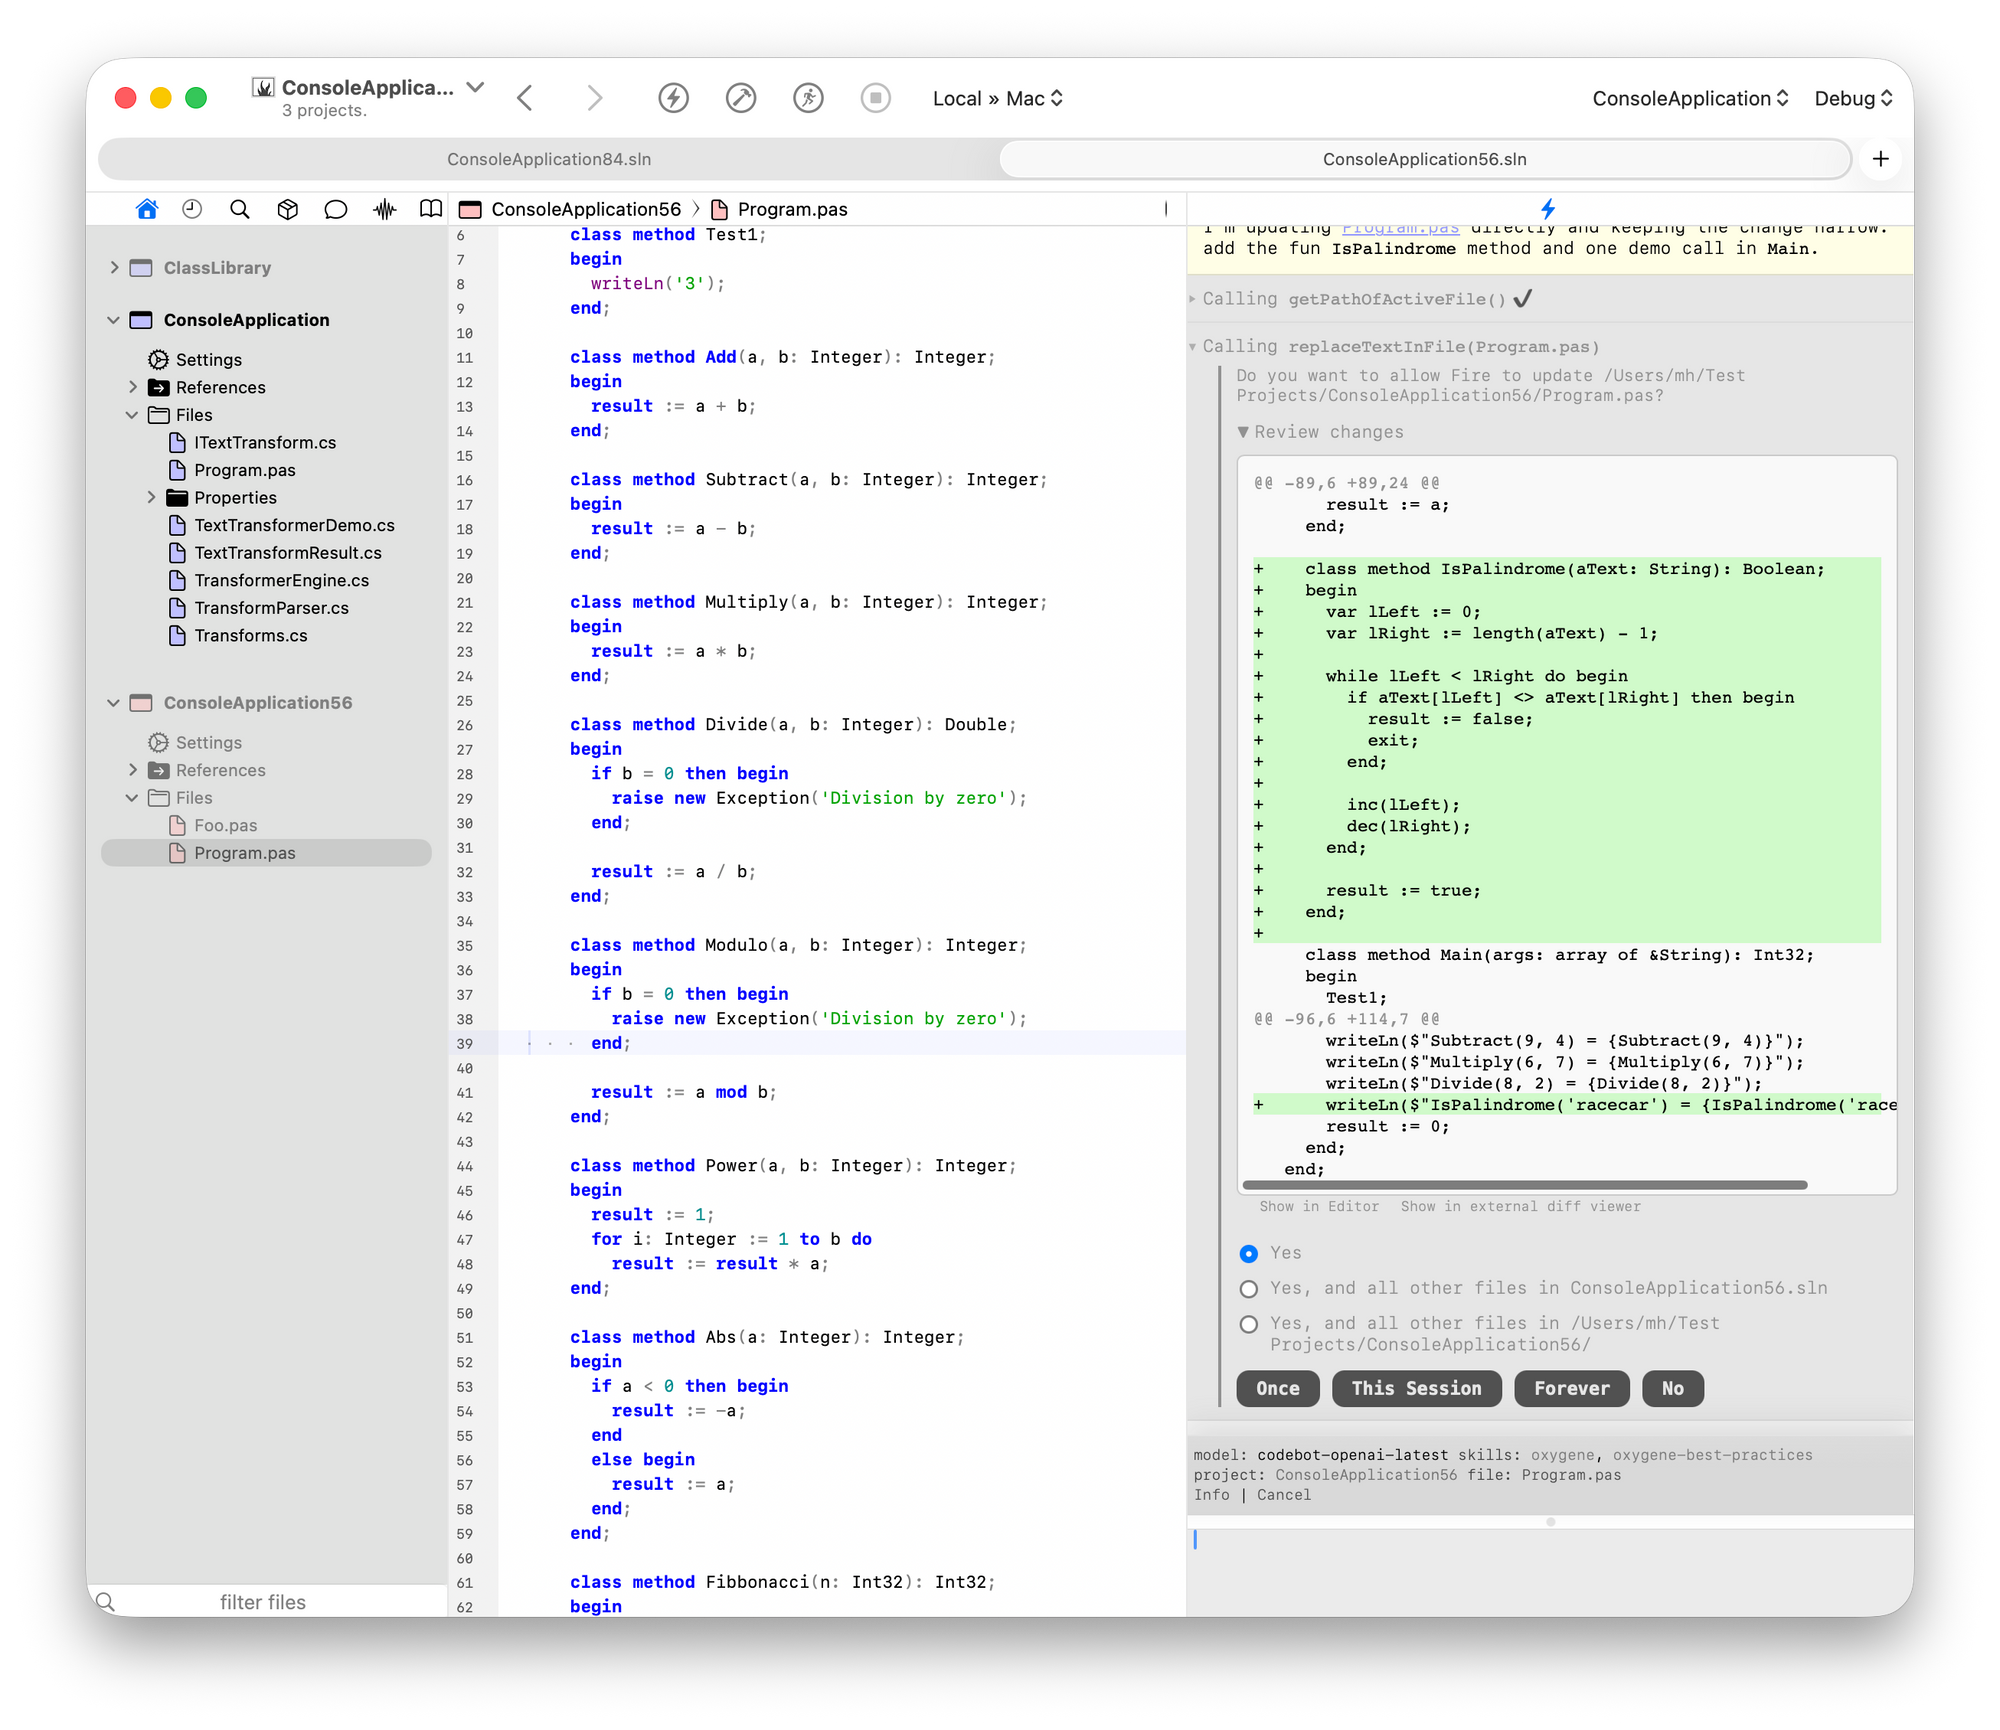Image resolution: width=2000 pixels, height=1730 pixels.
Task: Click the diff view horizontal scrollbar
Action: pos(1524,1185)
